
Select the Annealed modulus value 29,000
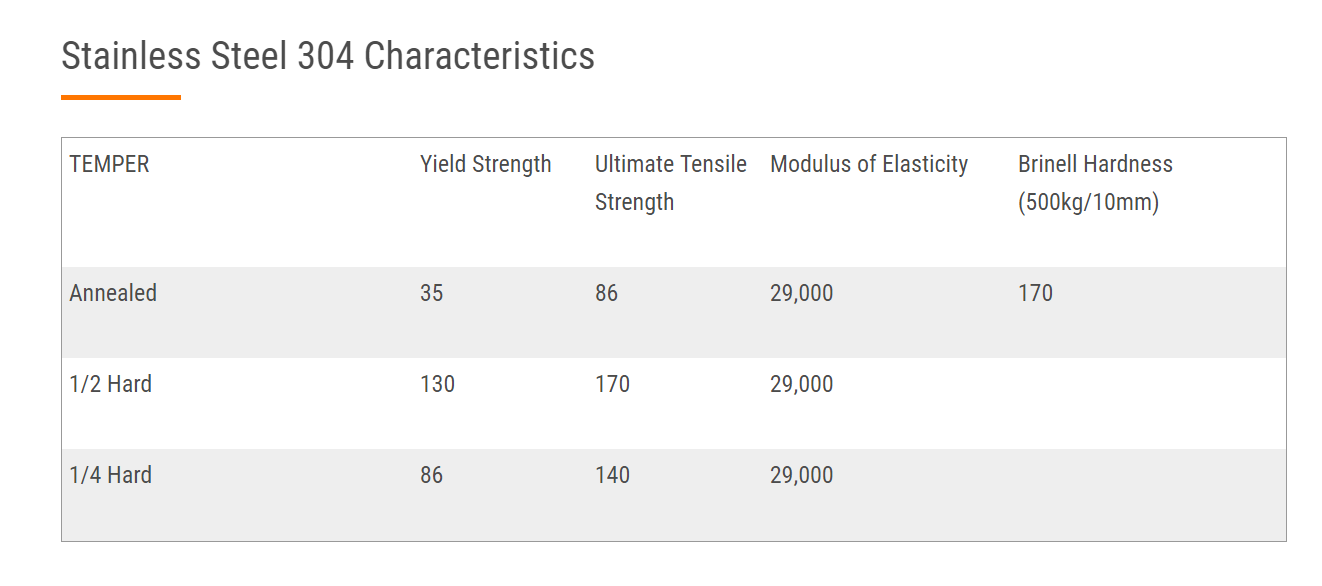(801, 293)
